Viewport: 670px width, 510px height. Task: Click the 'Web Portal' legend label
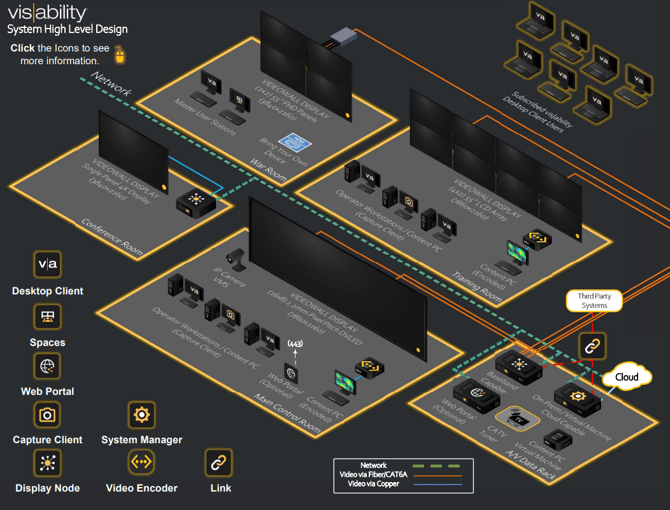tap(47, 391)
